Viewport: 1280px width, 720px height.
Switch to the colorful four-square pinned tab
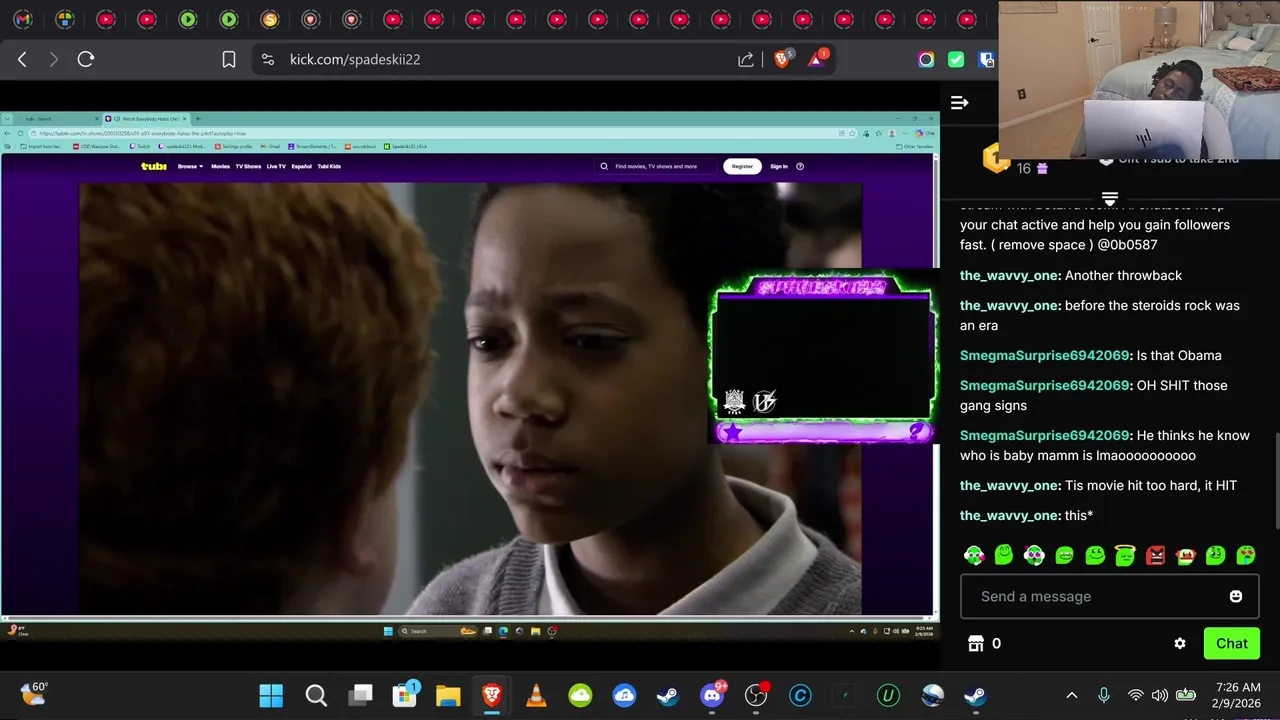64,19
